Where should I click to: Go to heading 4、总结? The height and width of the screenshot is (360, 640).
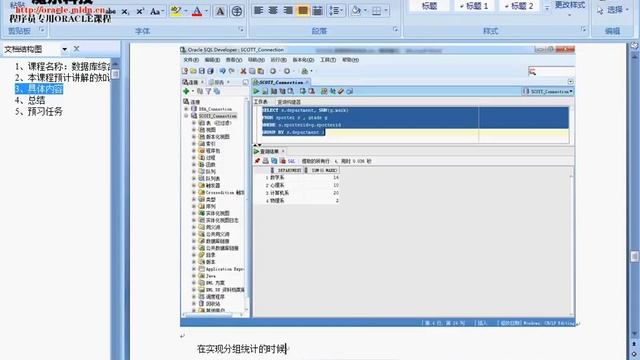pos(30,100)
